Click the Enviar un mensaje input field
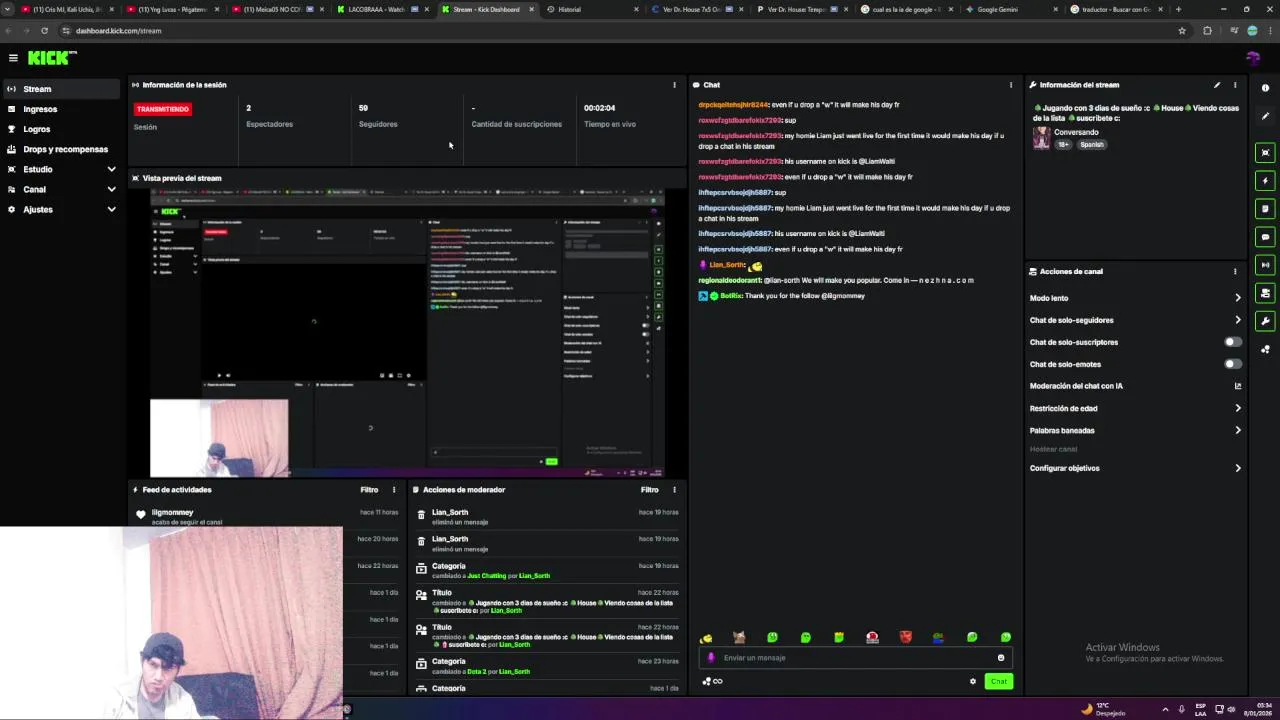The width and height of the screenshot is (1280, 720). coord(855,658)
